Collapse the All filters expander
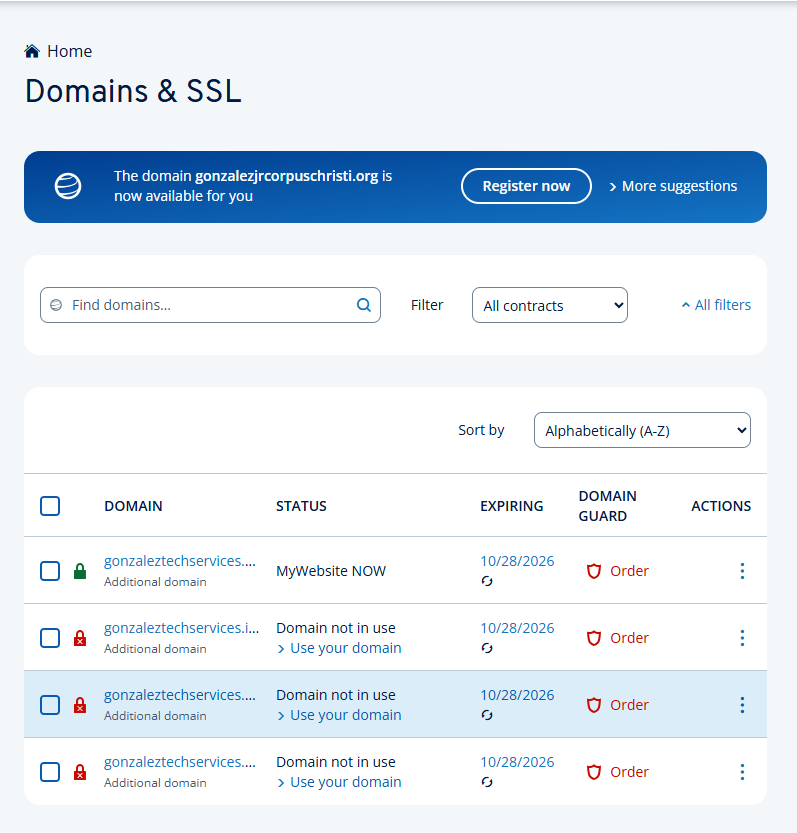This screenshot has width=797, height=833. click(716, 305)
